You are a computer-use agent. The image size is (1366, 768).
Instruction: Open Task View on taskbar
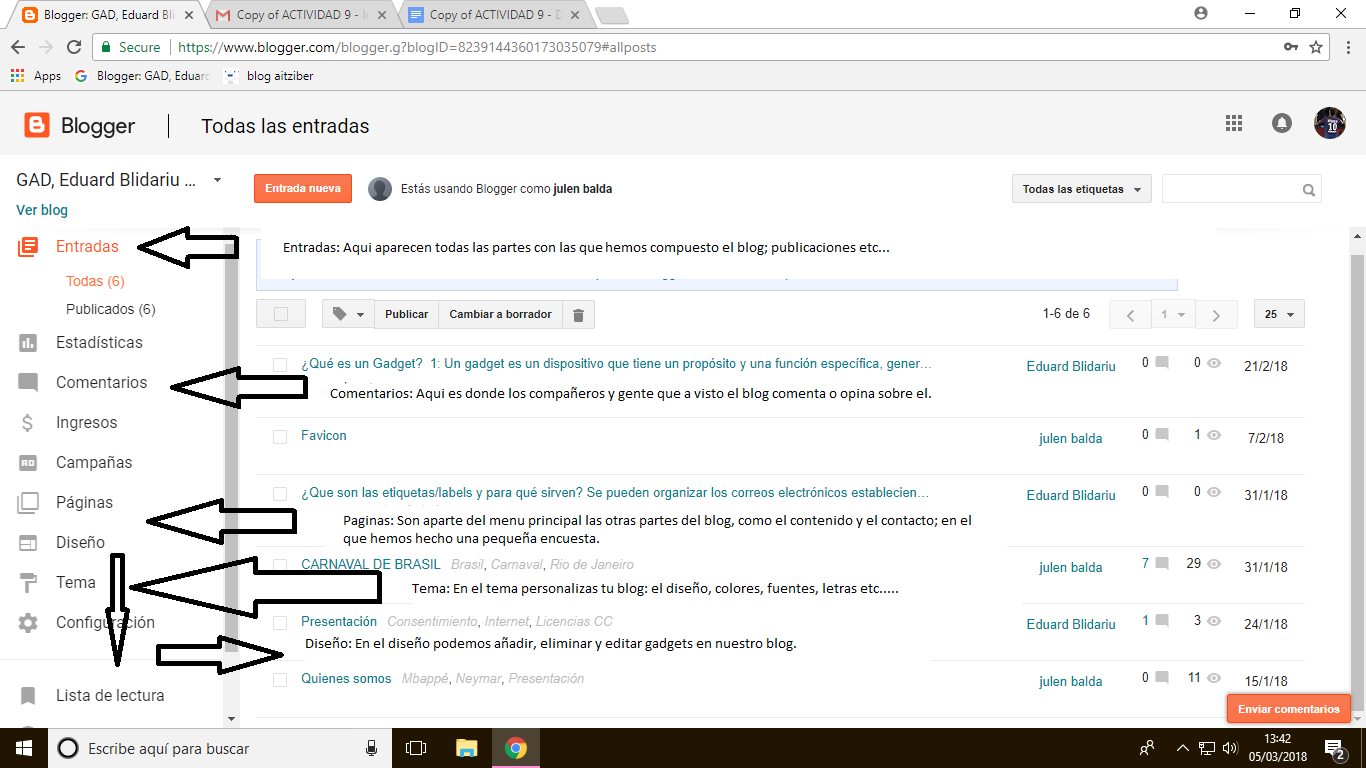click(x=416, y=748)
